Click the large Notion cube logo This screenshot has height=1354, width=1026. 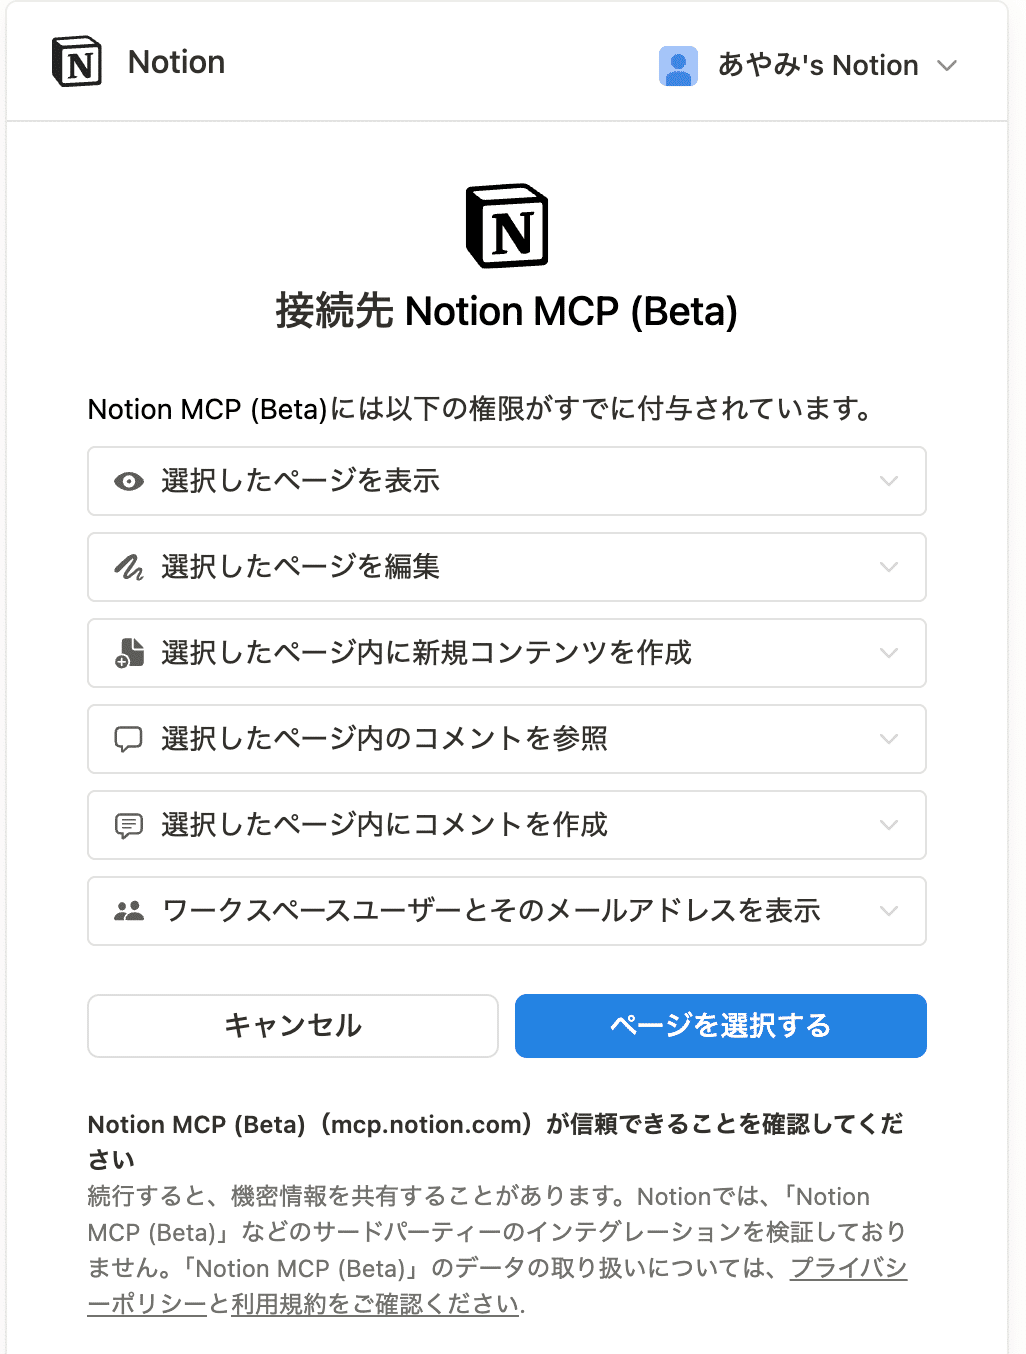click(x=507, y=226)
